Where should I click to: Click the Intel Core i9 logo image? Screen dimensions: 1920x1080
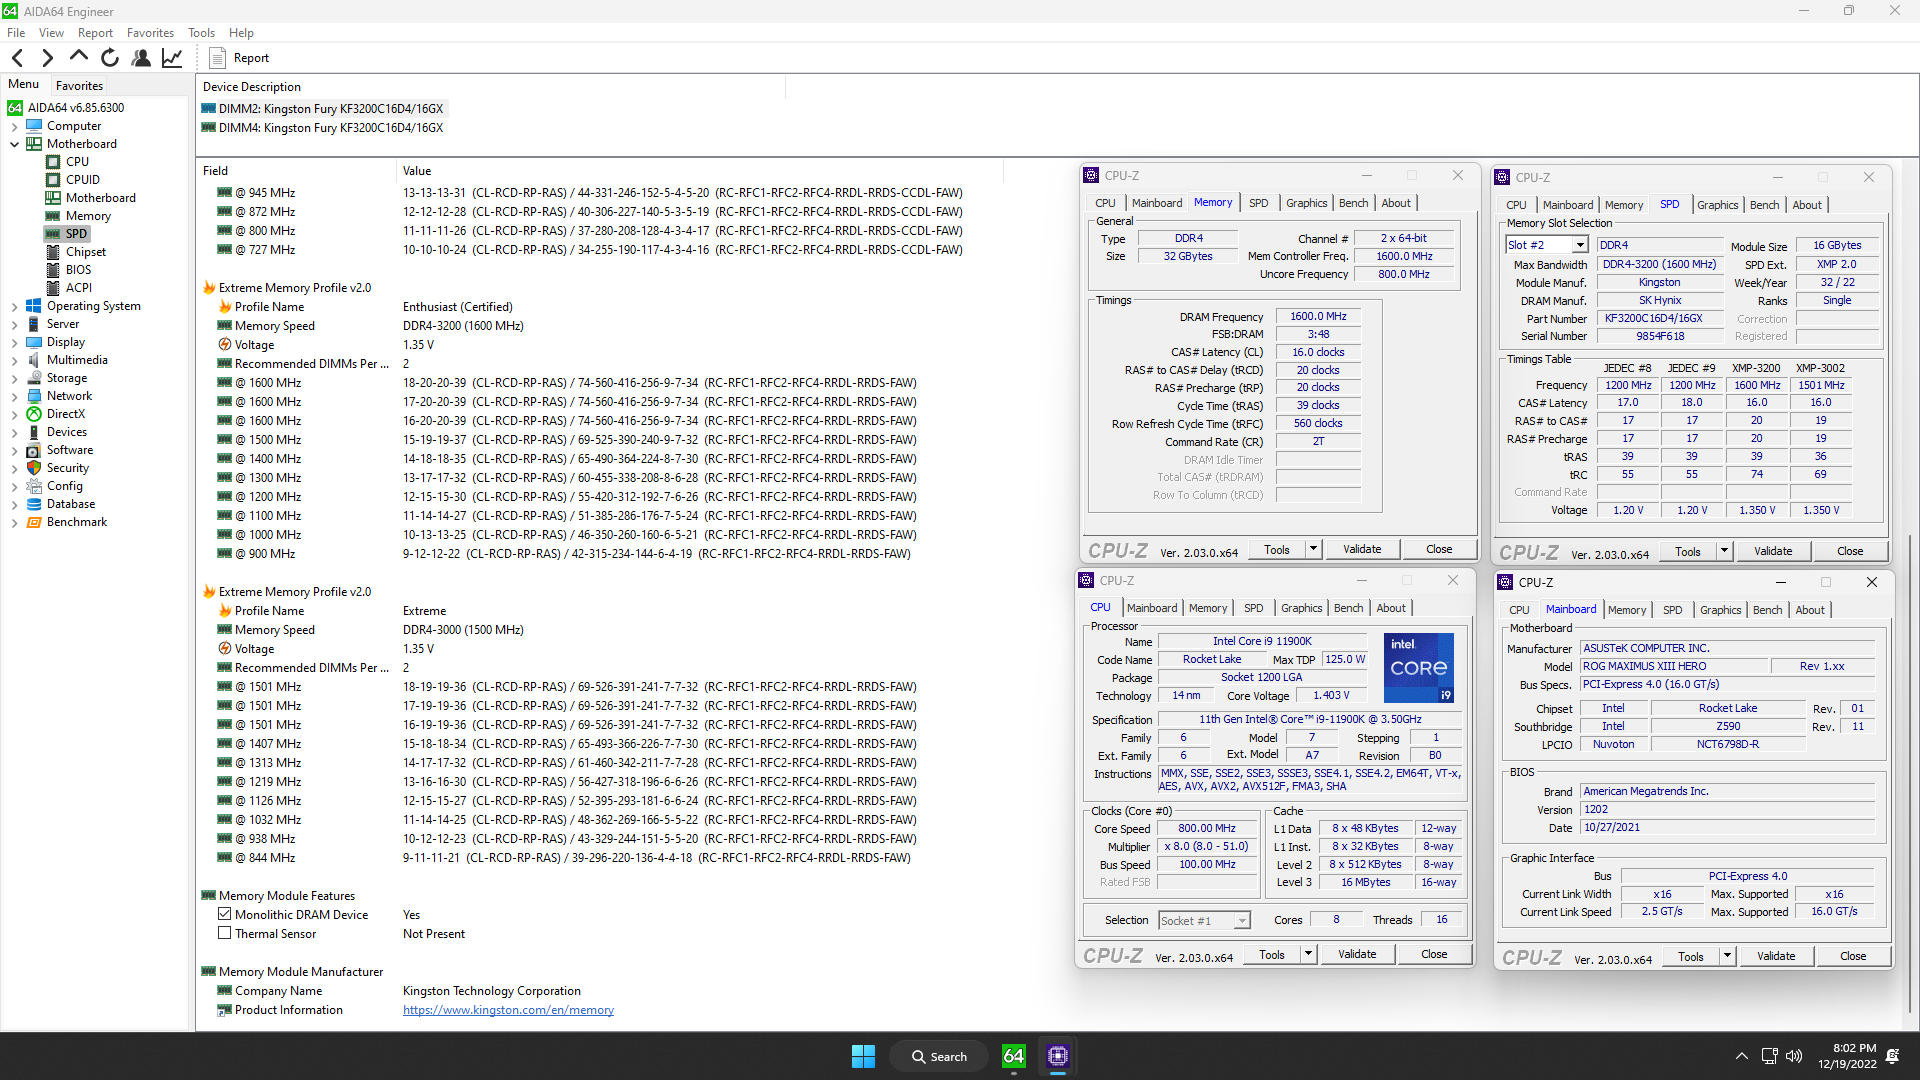pos(1419,668)
